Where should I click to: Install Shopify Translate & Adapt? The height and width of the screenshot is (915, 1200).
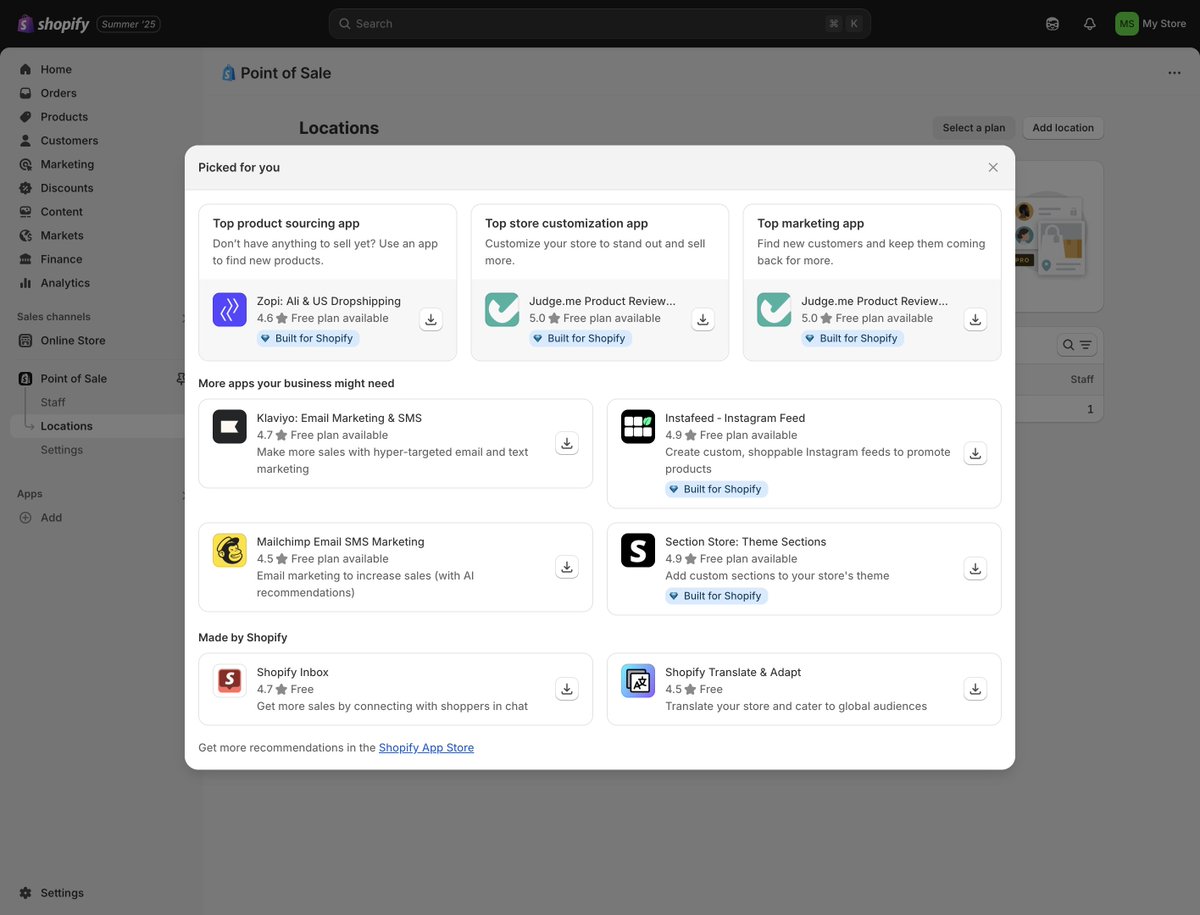point(975,689)
